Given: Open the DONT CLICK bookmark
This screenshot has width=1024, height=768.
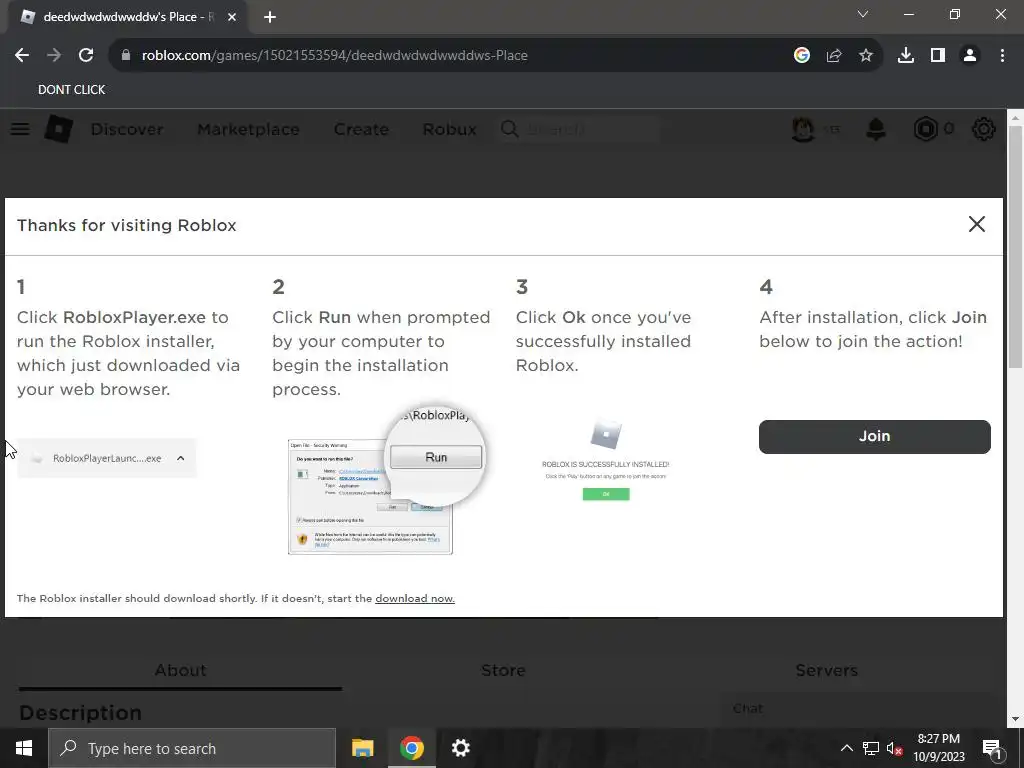Looking at the screenshot, I should 71,89.
